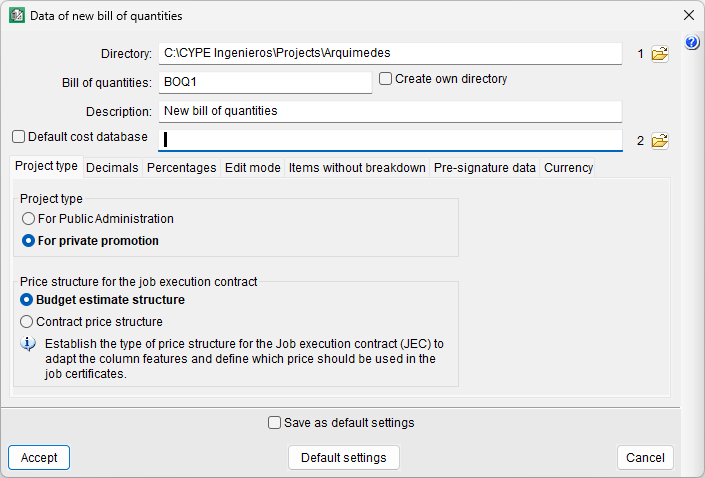
Task: Open cost database folder browse icon
Action: [659, 141]
